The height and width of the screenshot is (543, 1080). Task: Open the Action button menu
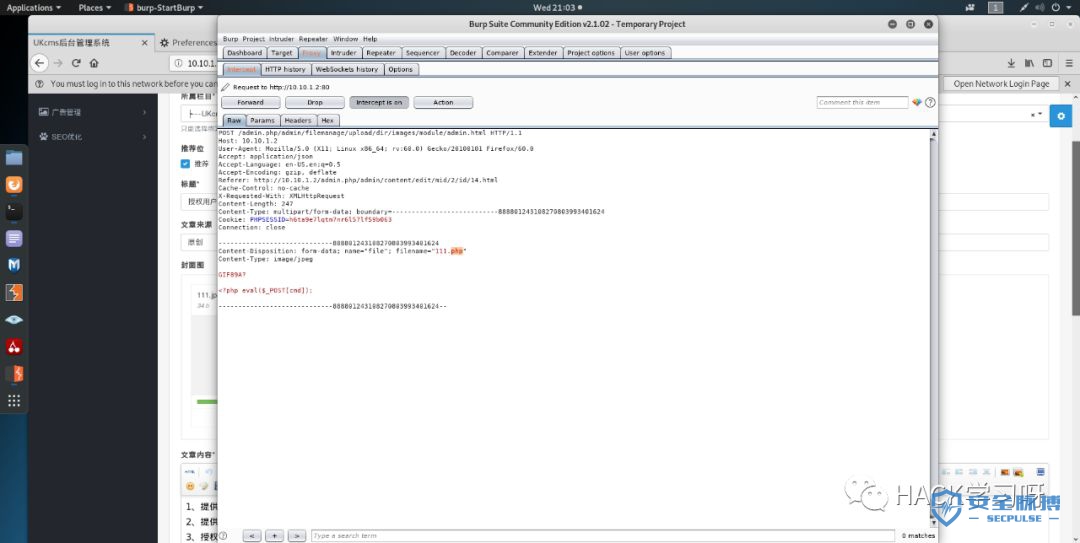(443, 102)
